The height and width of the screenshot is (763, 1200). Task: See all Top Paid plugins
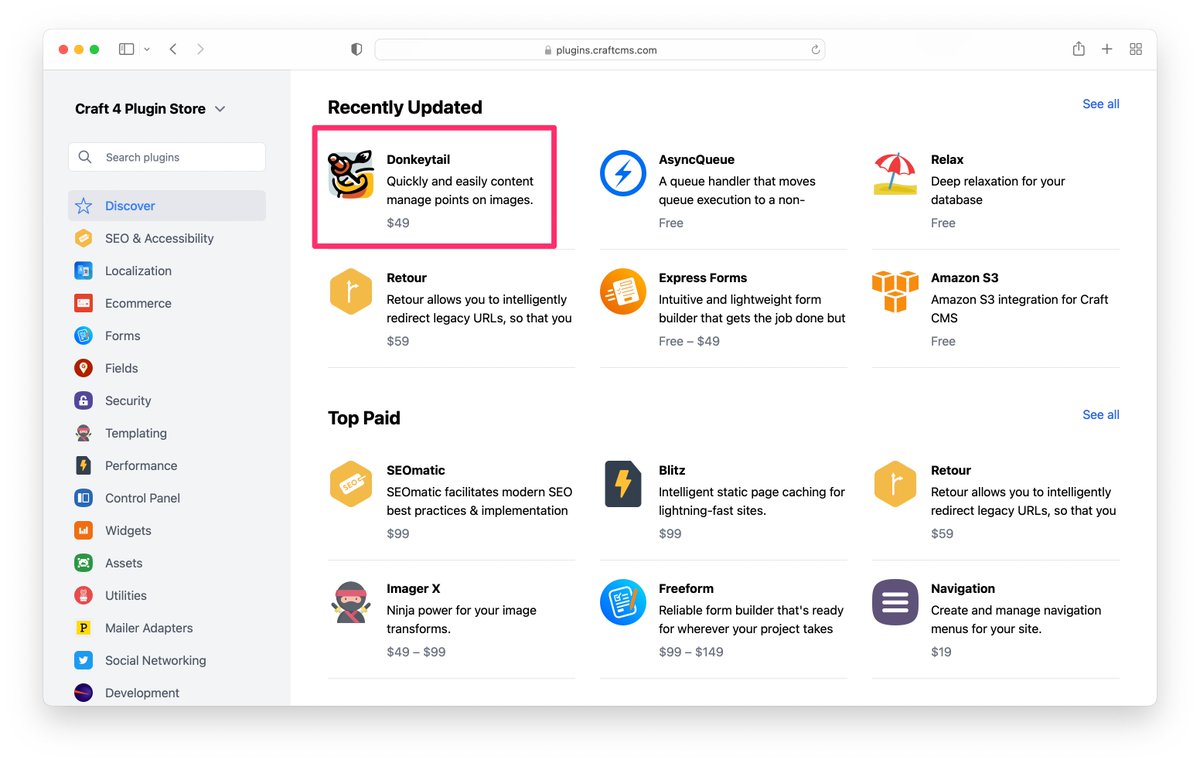pyautogui.click(x=1101, y=415)
